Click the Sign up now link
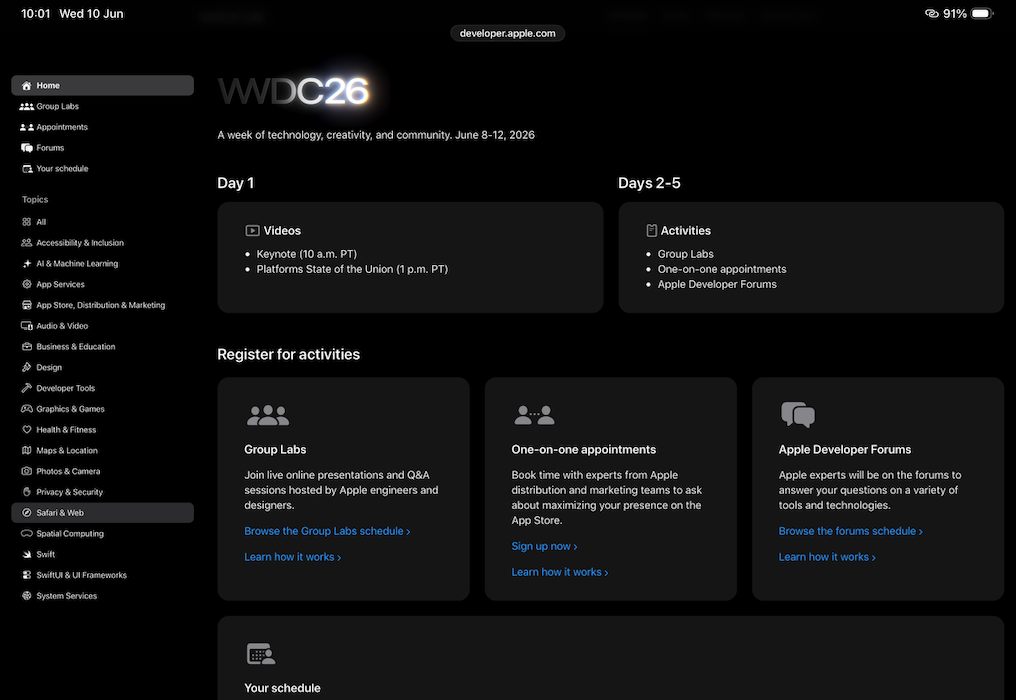 tap(544, 546)
